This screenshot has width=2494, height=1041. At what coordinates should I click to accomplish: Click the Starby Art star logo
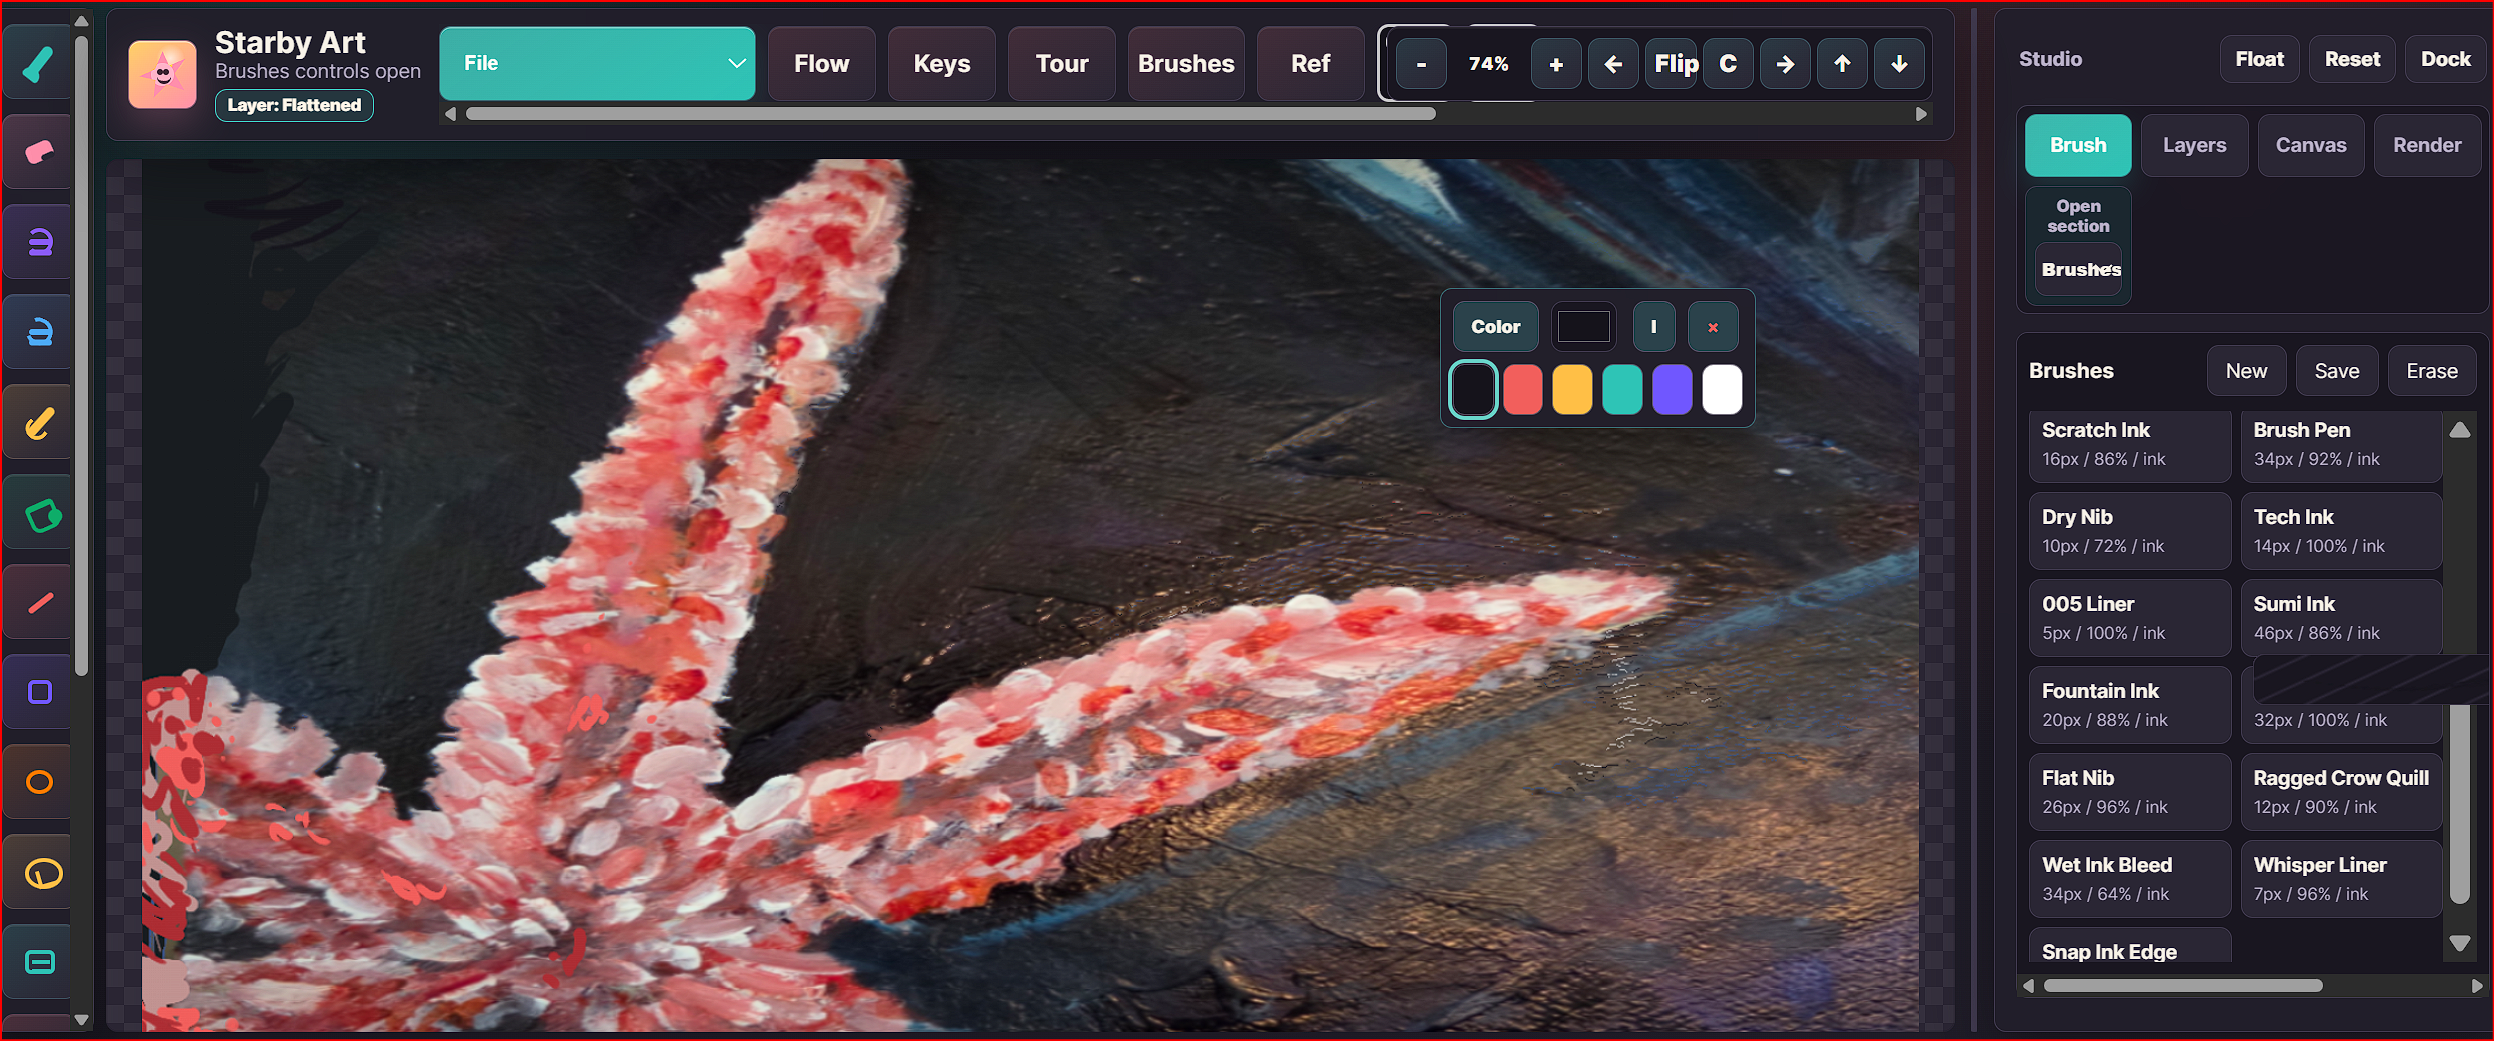(x=162, y=74)
